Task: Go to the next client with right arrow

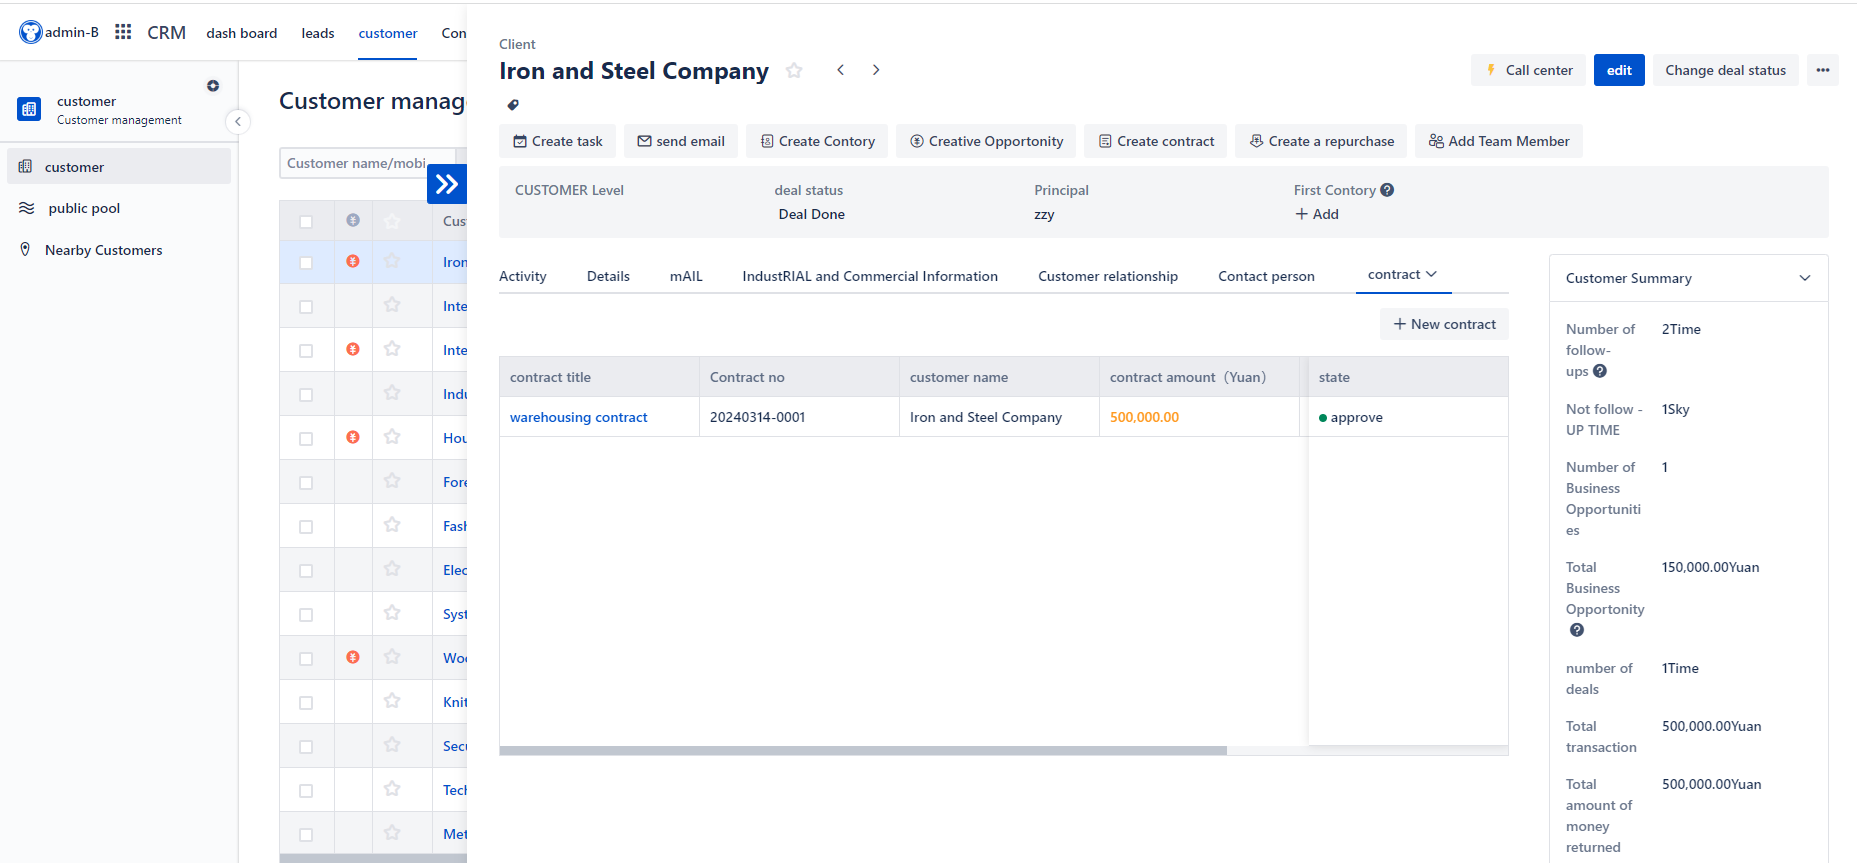Action: (x=876, y=70)
